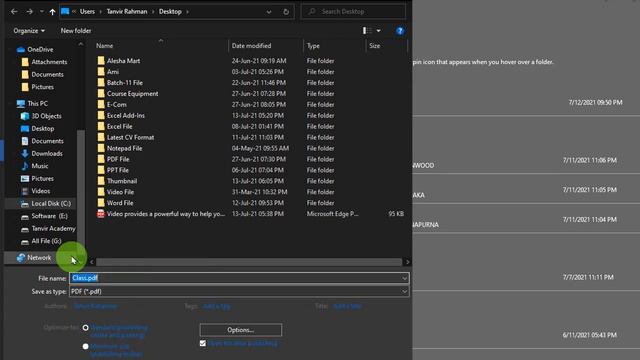Expand the File name history dropdown
Image resolution: width=640 pixels, height=360 pixels.
tap(404, 278)
